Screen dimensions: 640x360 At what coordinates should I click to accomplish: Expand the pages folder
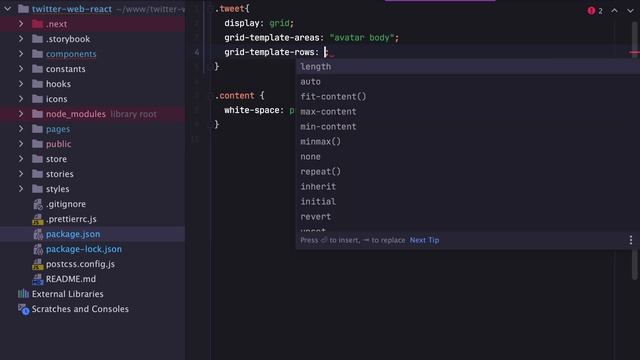click(x=20, y=129)
